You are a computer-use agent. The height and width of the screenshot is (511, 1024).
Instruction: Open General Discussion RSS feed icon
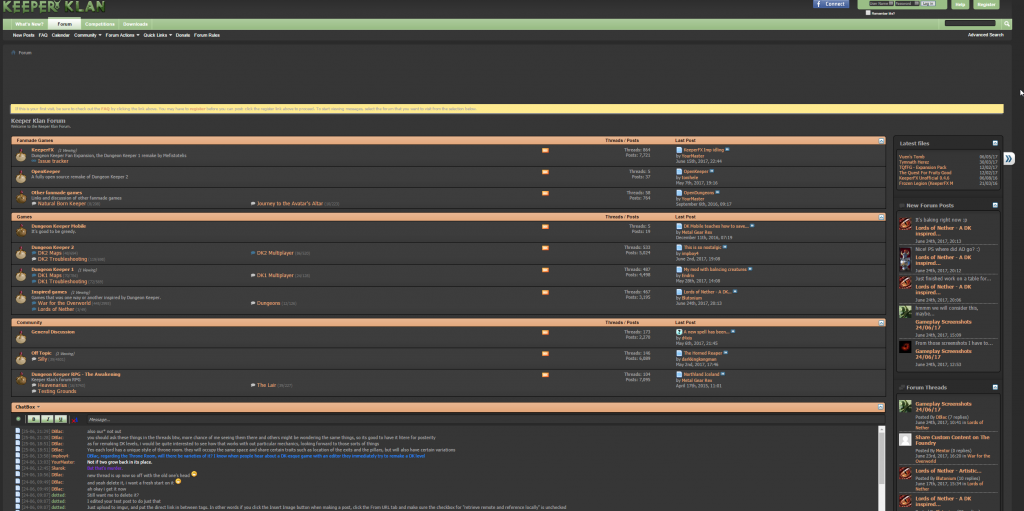[545, 333]
